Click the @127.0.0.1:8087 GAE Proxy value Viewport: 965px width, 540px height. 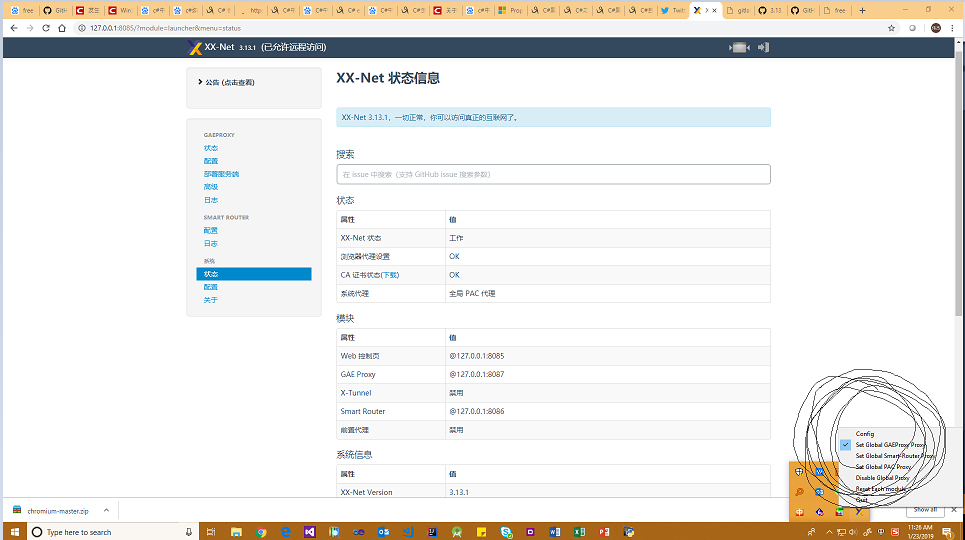pos(477,374)
